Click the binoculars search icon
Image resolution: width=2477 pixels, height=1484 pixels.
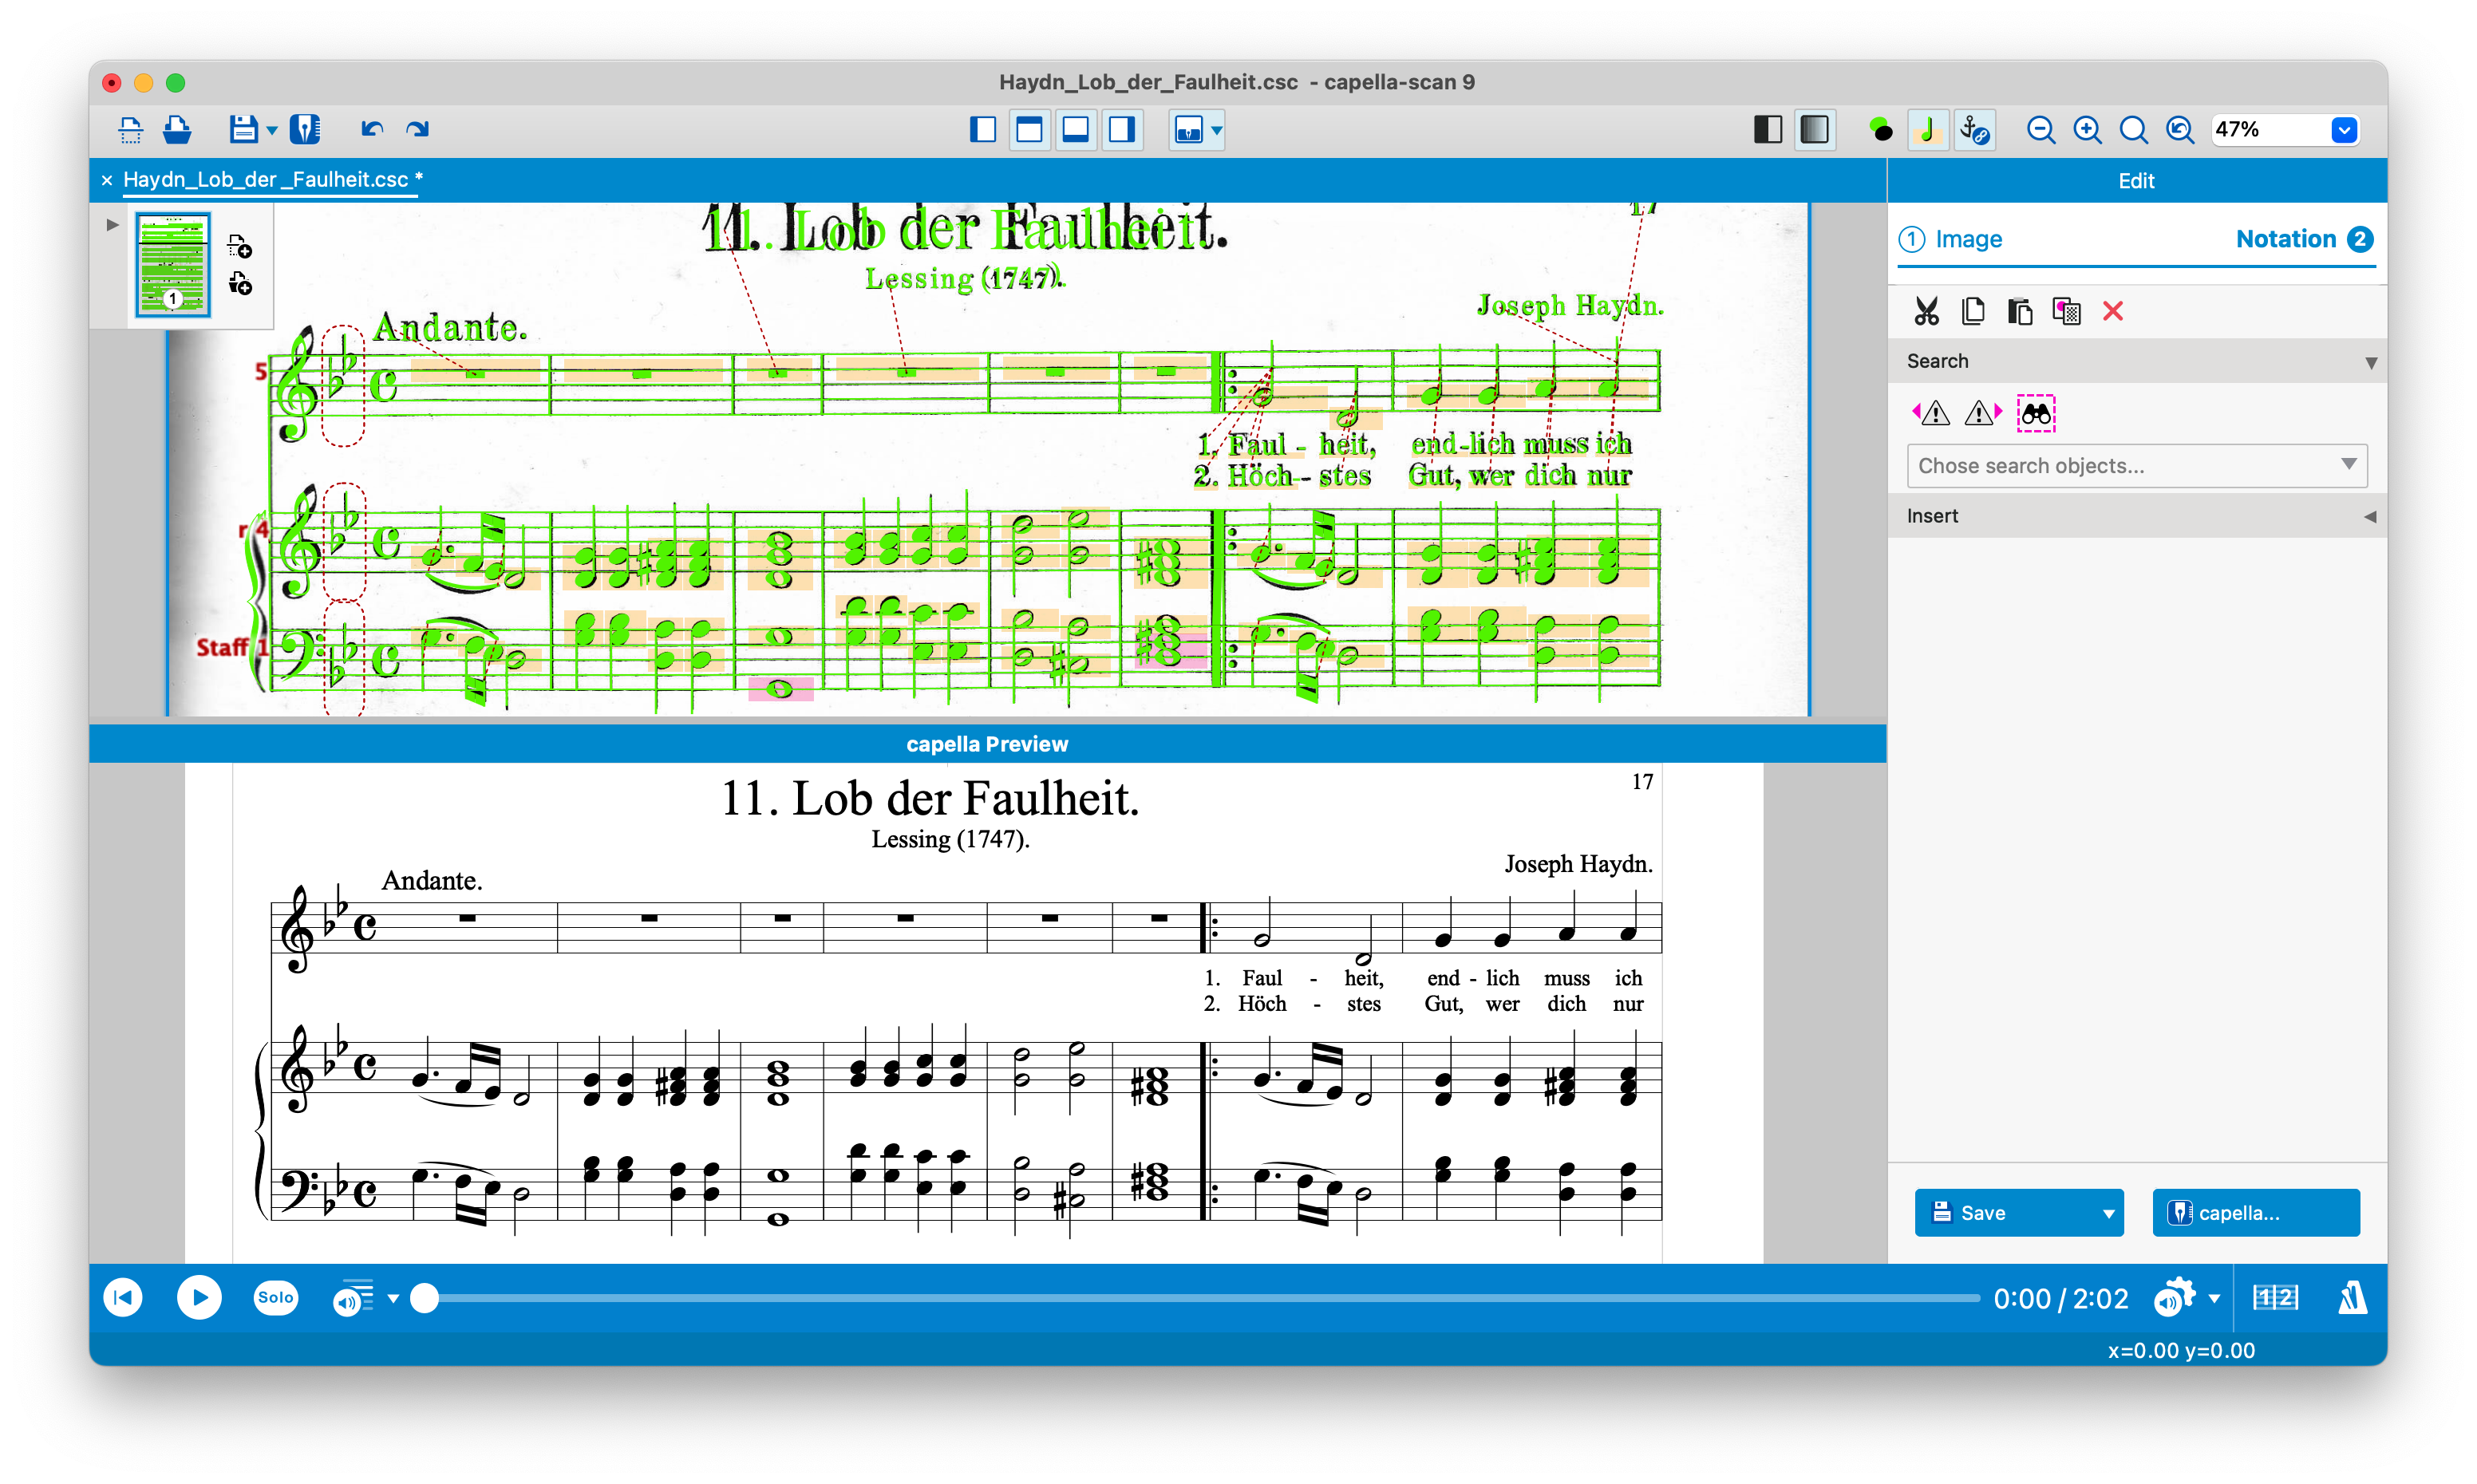coord(2037,413)
